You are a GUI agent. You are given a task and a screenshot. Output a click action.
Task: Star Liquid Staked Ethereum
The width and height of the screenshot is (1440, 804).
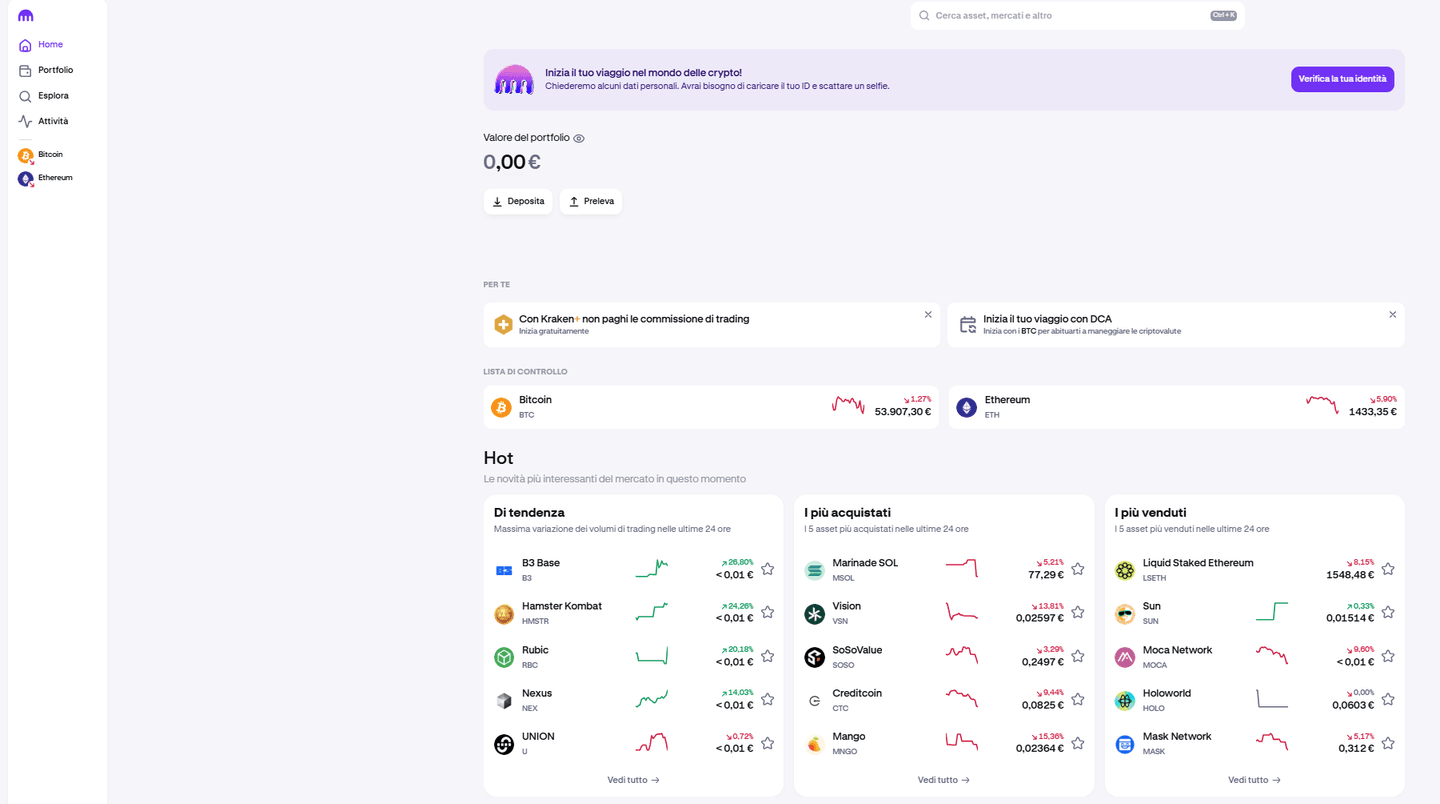[1388, 569]
